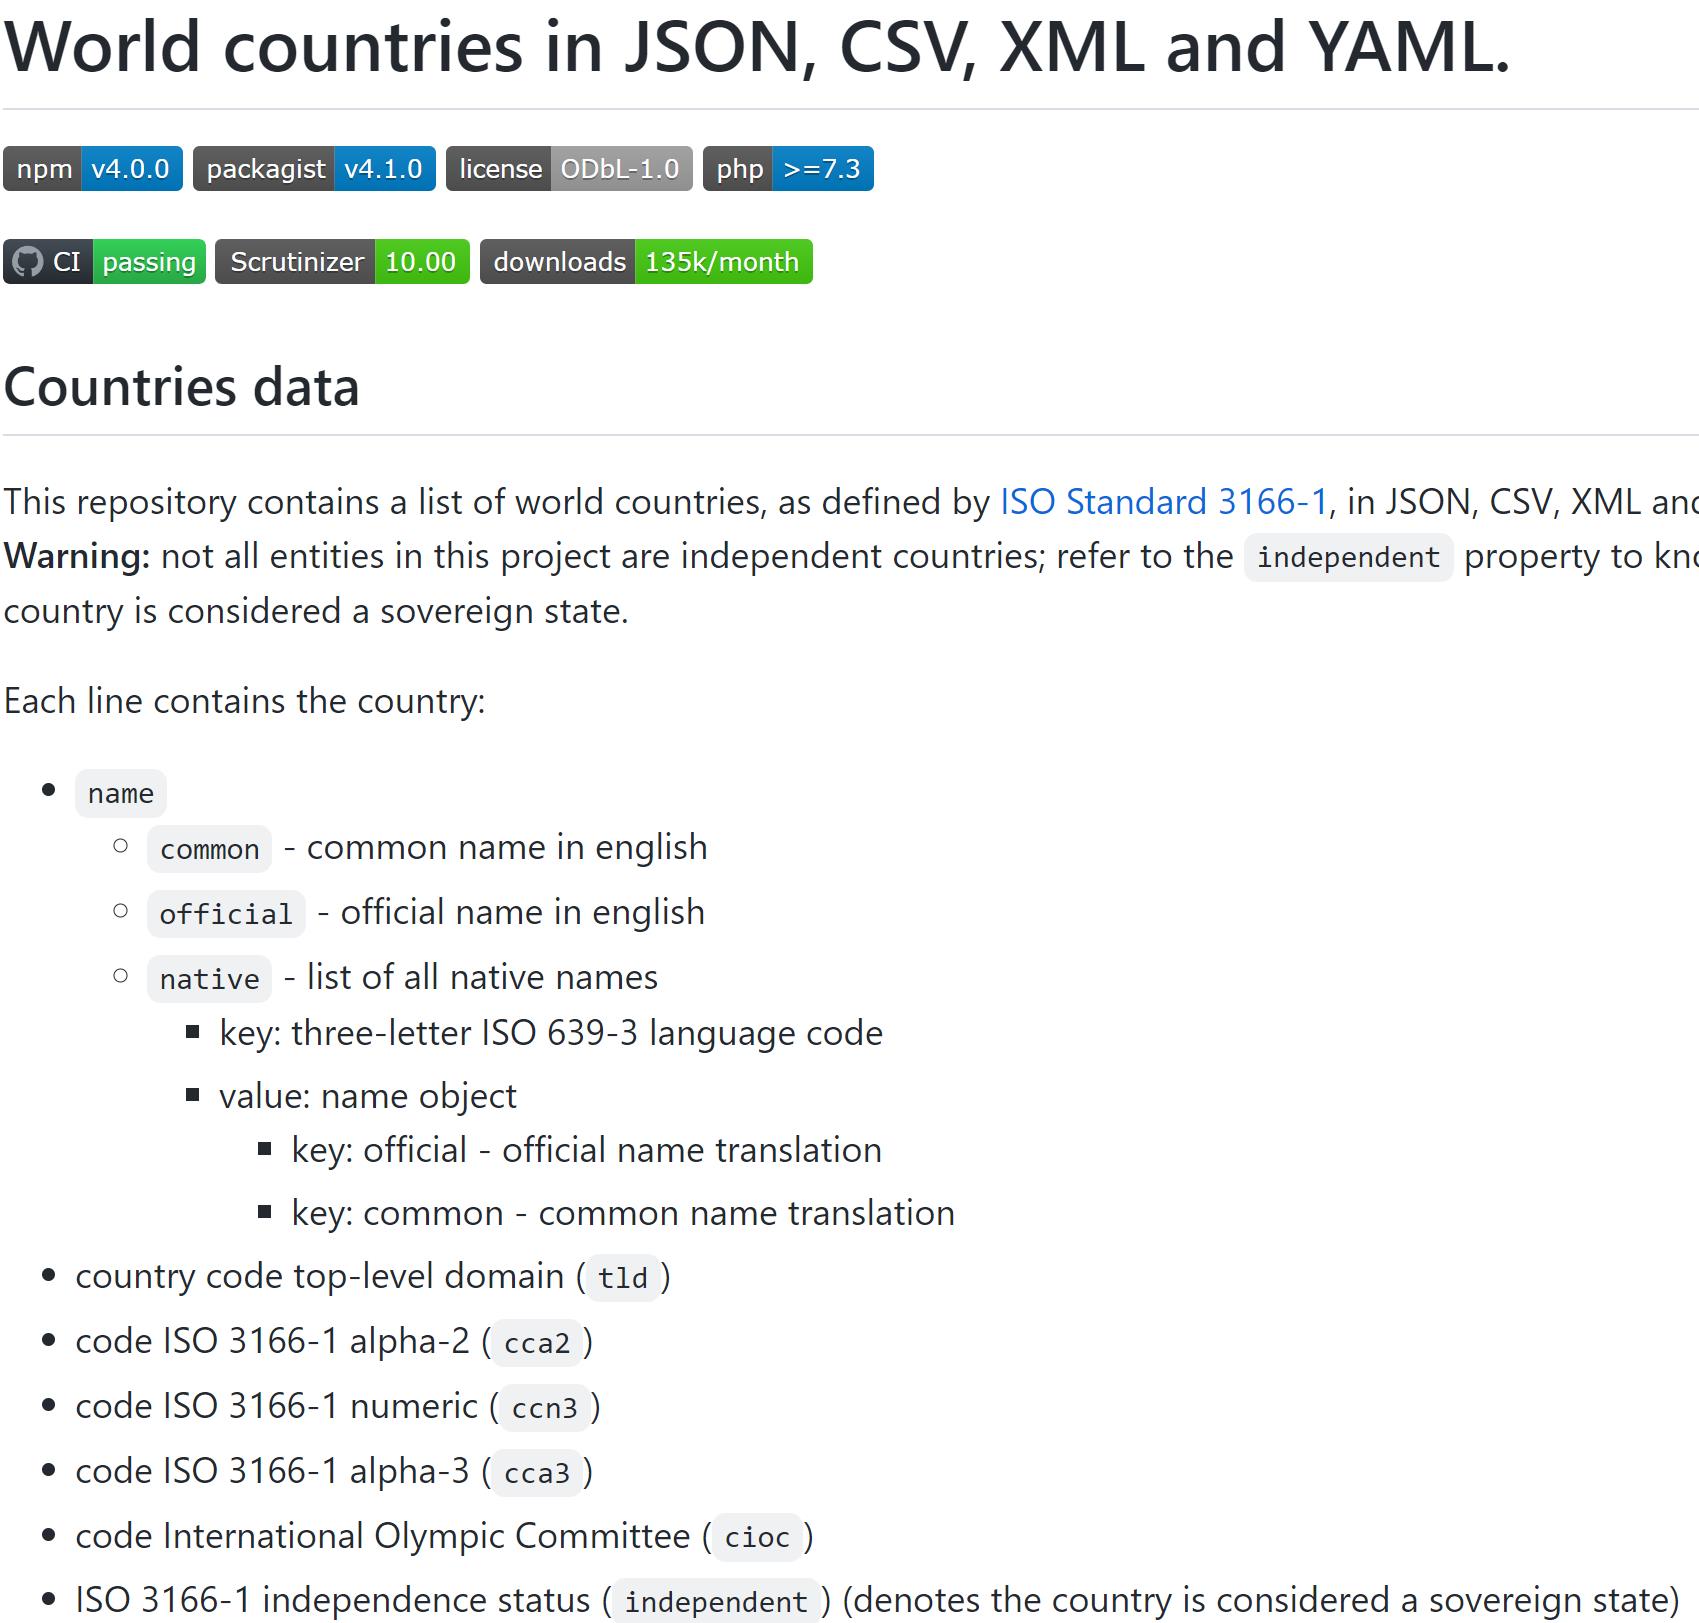This screenshot has width=1699, height=1623.
Task: Click the downloads 135k/month badge
Action: (646, 262)
